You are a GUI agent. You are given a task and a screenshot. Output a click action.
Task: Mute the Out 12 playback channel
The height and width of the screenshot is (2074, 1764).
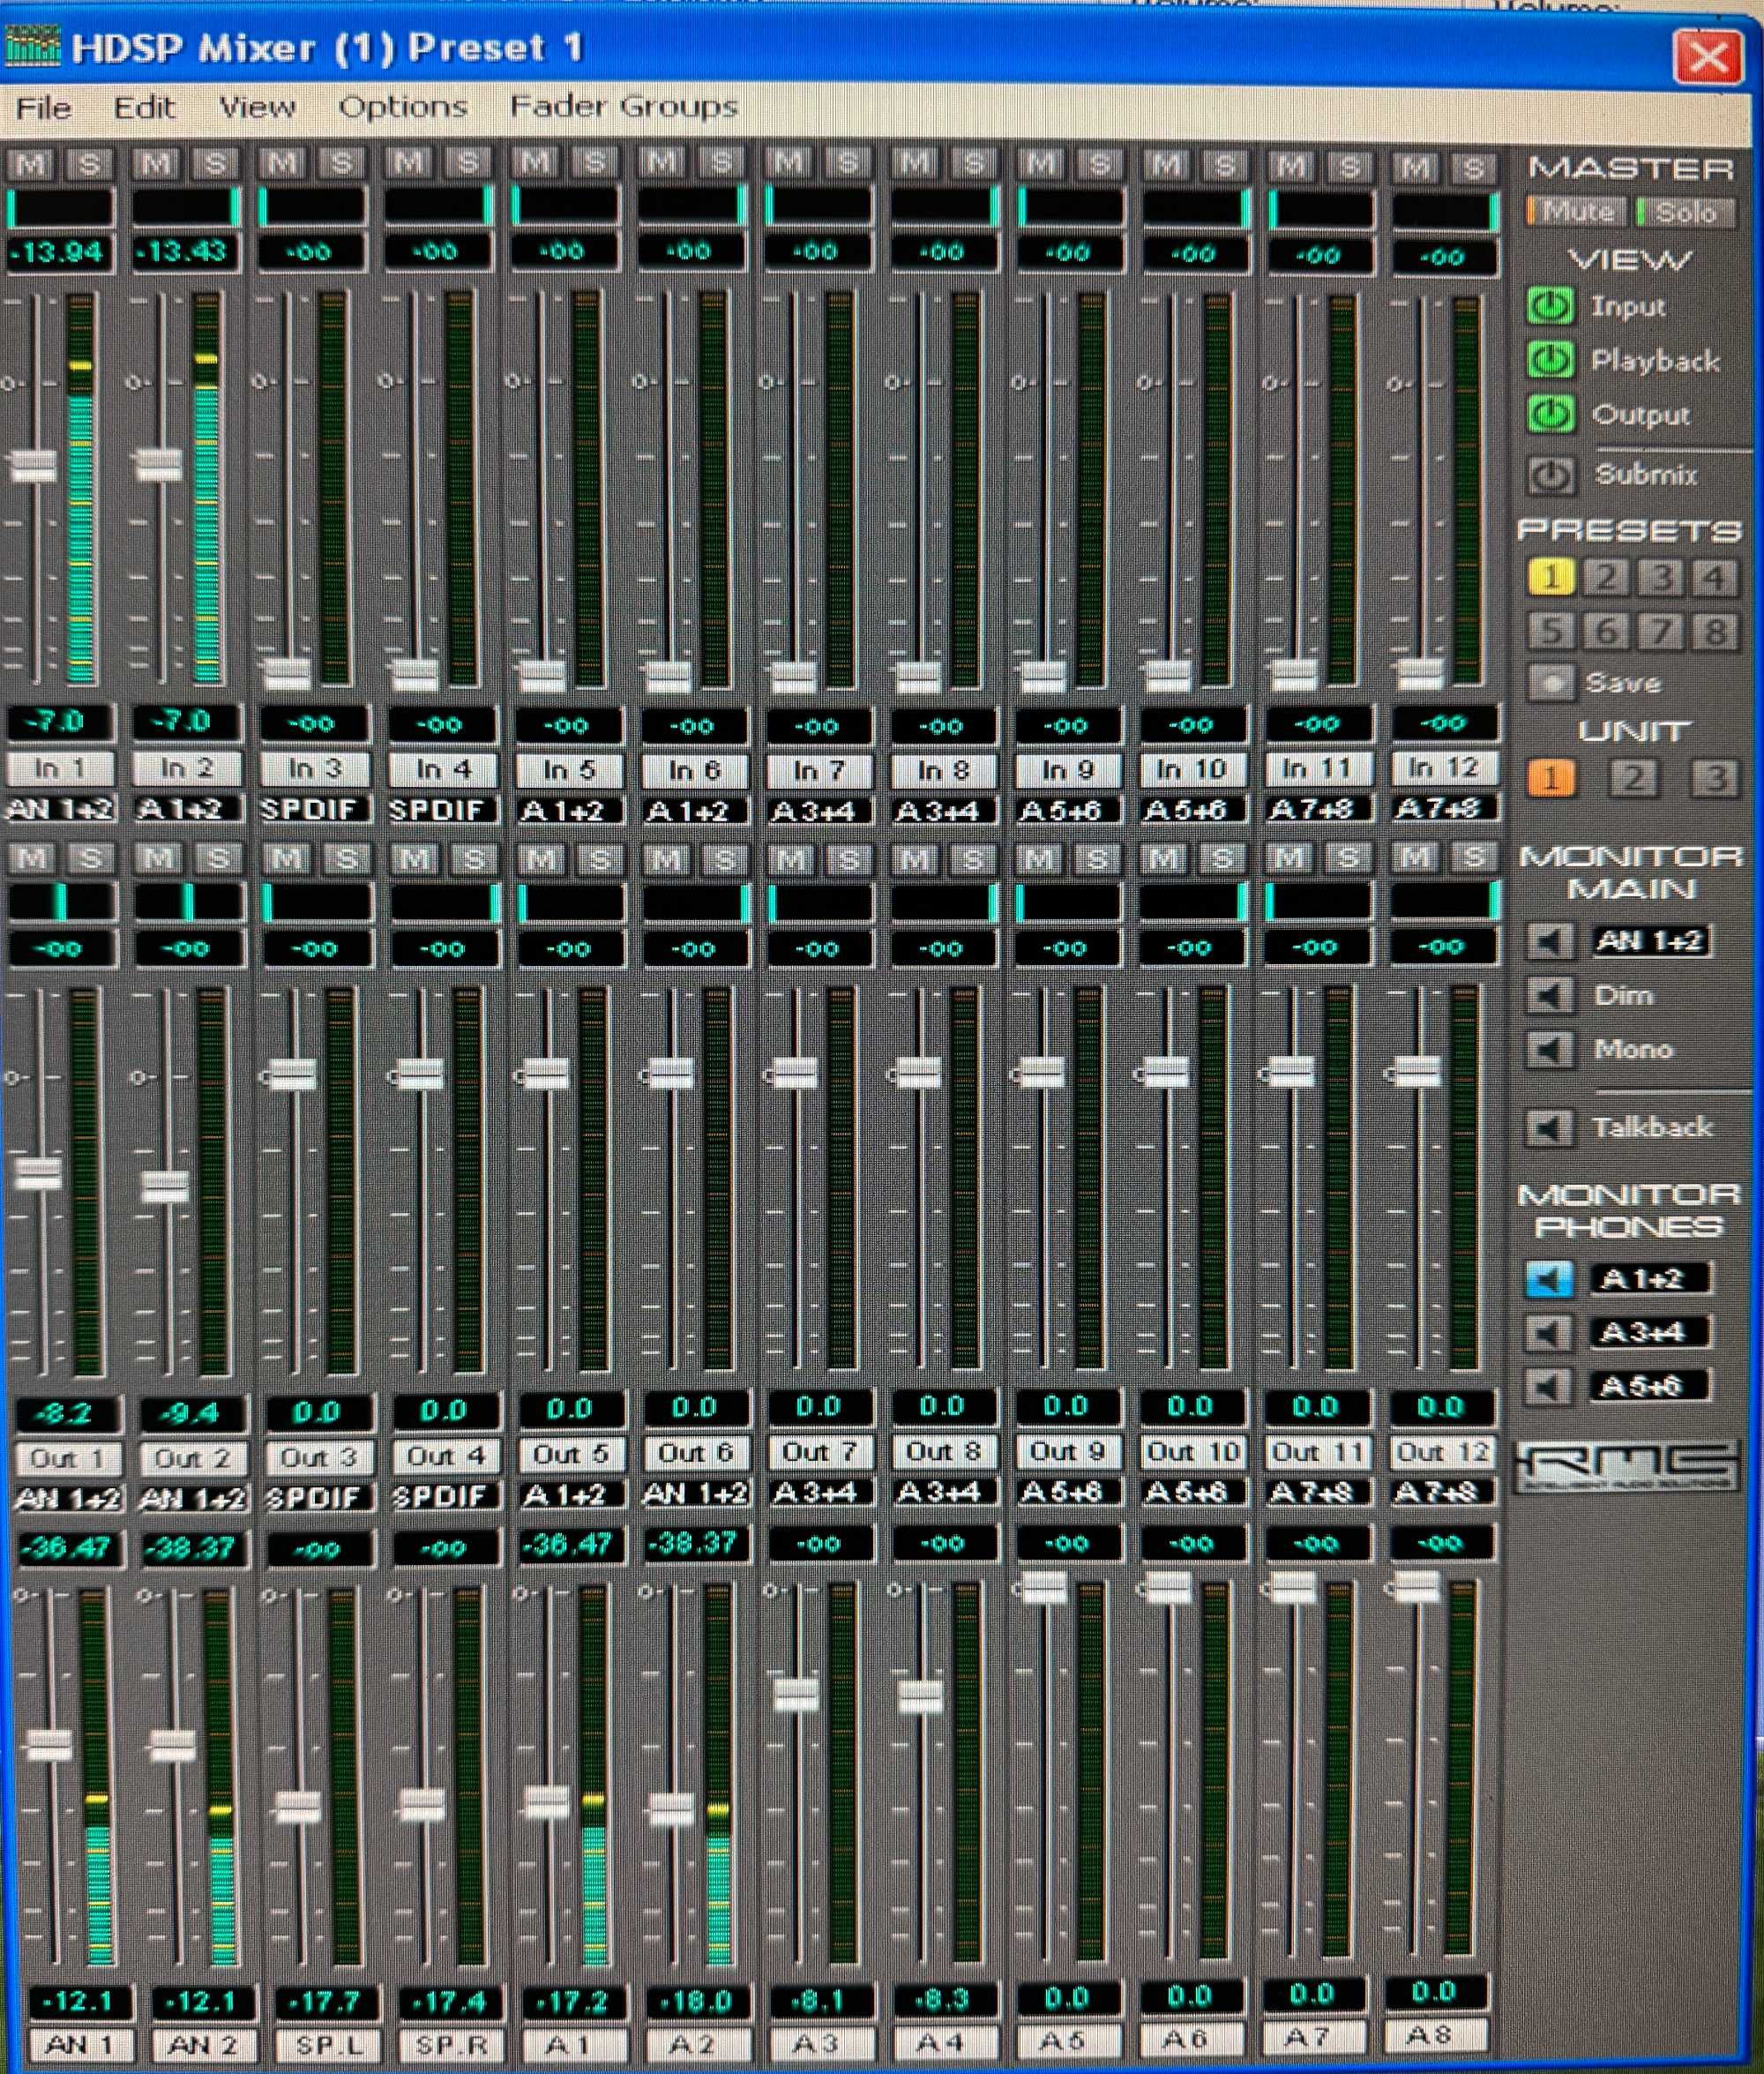(x=1416, y=857)
